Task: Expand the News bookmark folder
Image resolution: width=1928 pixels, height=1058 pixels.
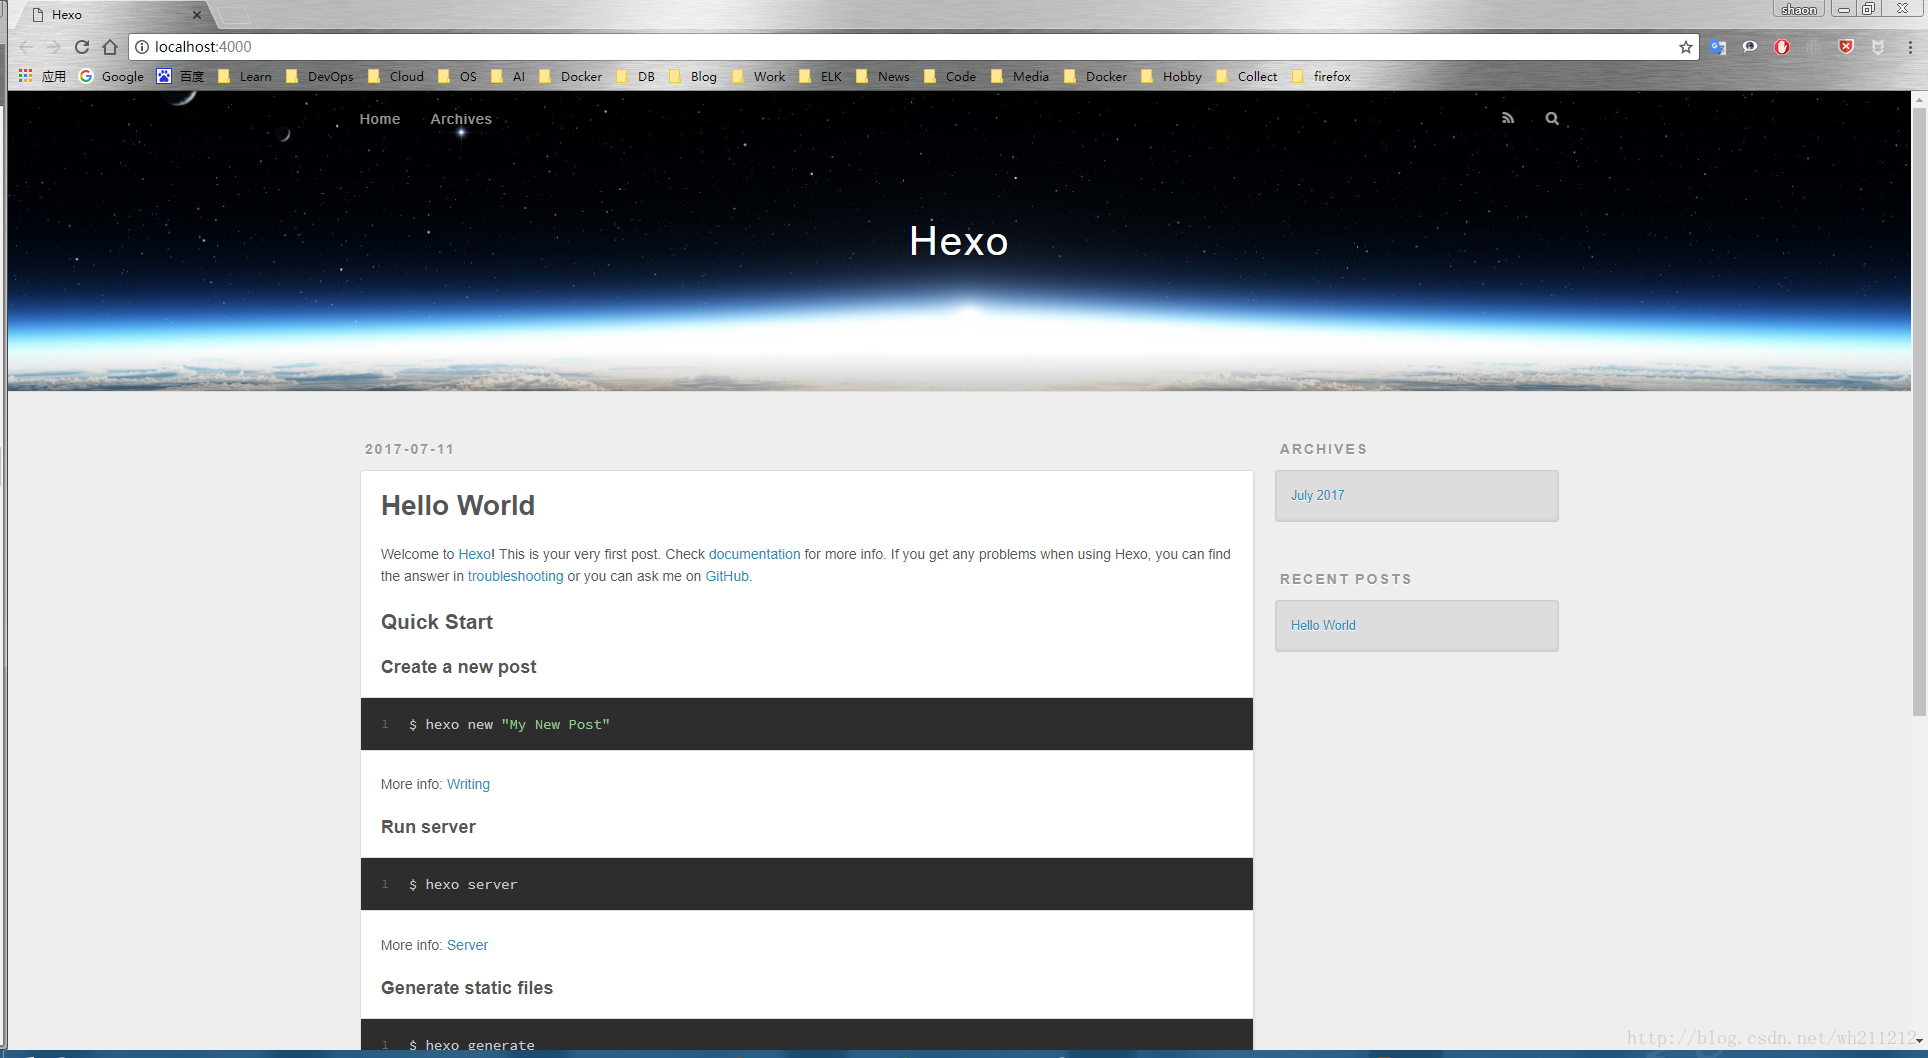Action: tap(883, 76)
